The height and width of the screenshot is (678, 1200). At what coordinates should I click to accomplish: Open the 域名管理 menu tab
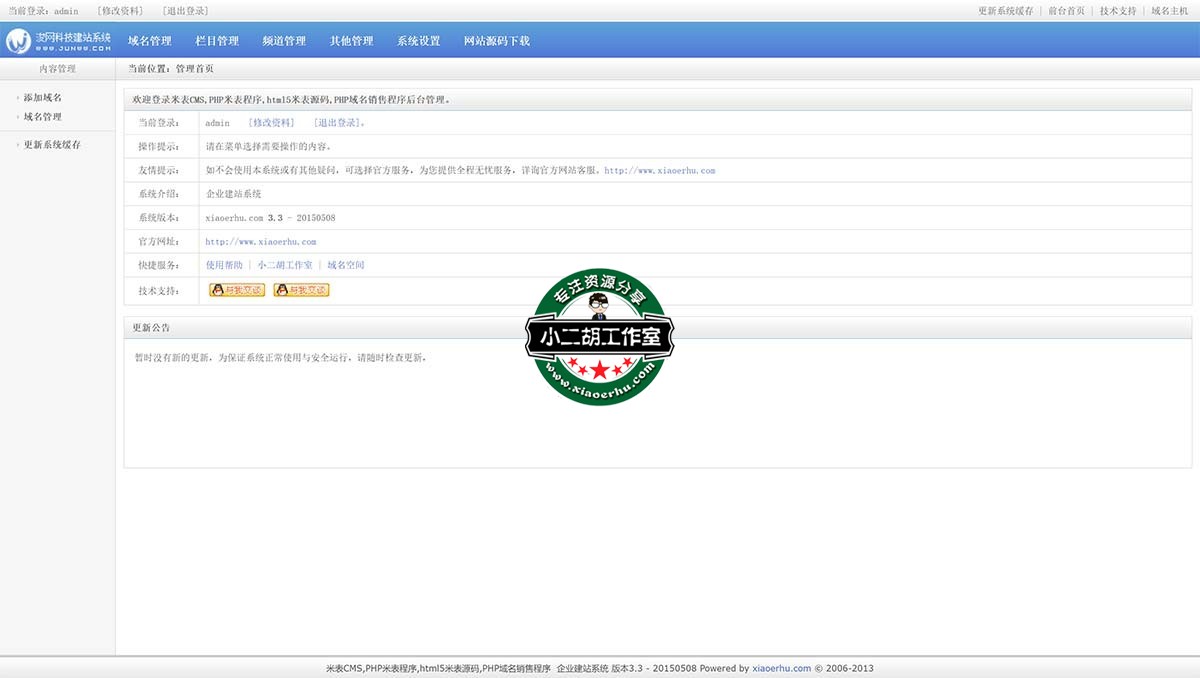point(151,41)
